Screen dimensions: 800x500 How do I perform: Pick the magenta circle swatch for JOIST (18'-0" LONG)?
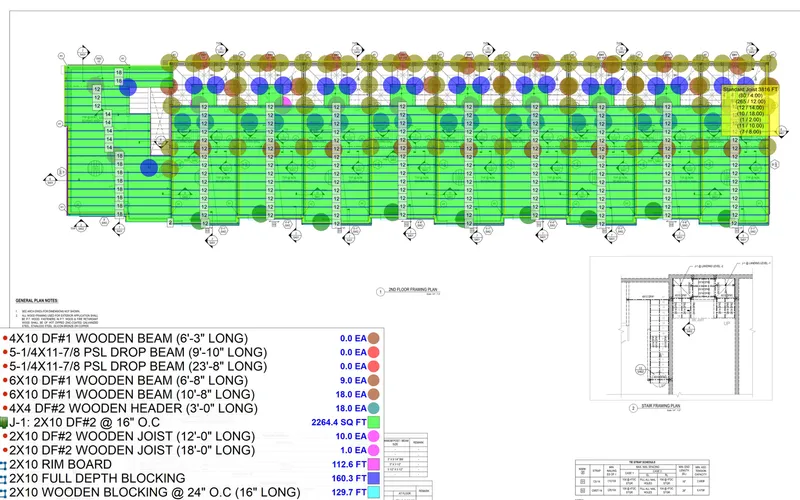click(373, 450)
